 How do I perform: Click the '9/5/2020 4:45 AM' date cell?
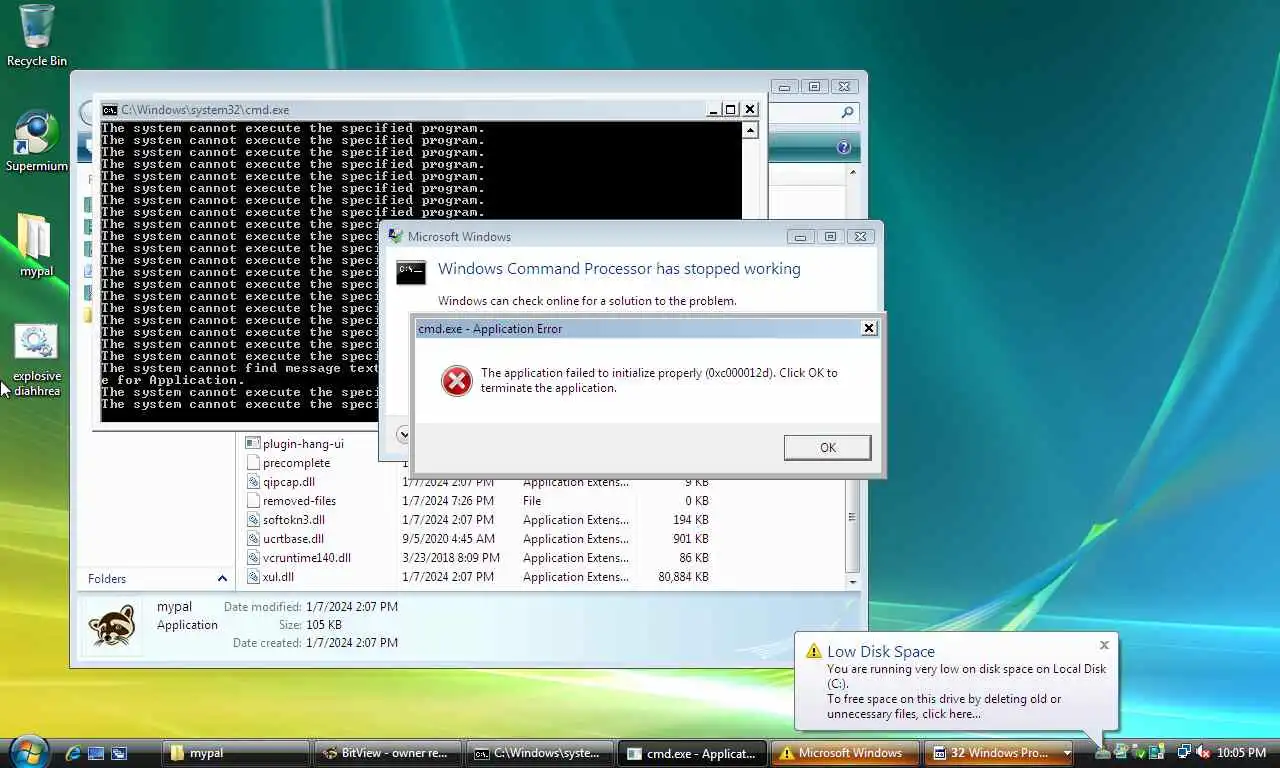[x=448, y=539]
